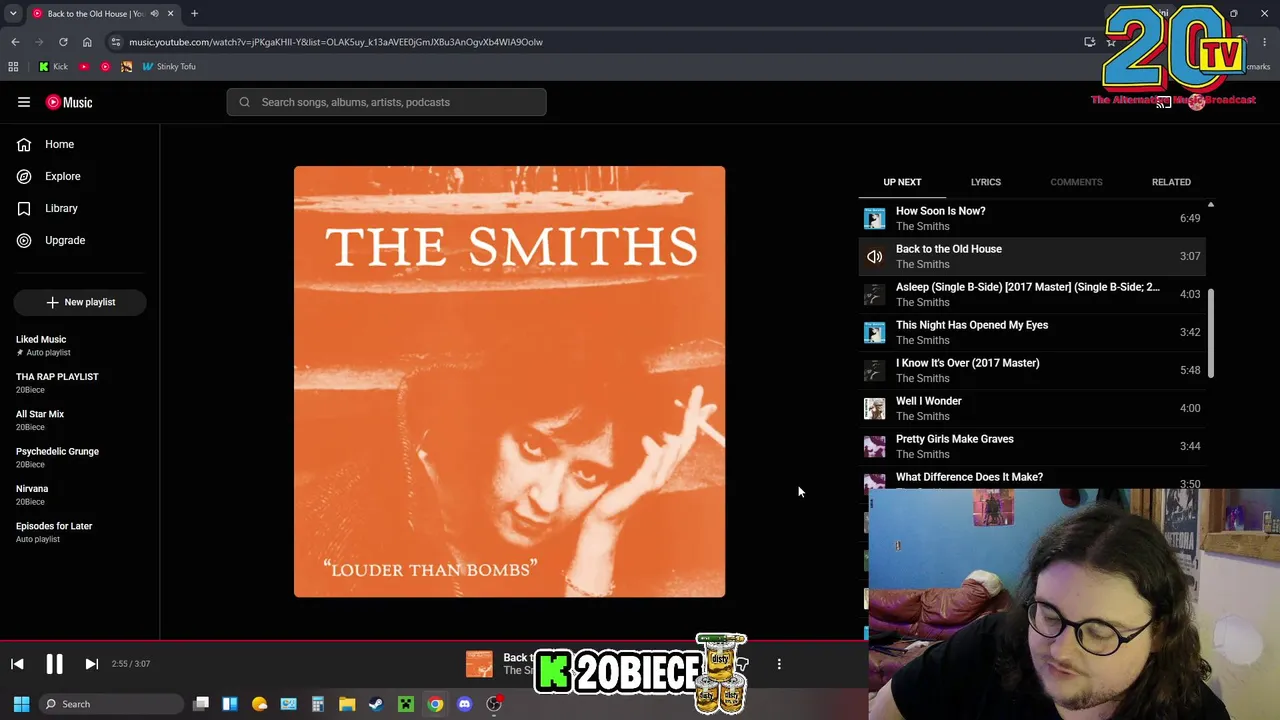Viewport: 1280px width, 720px height.
Task: Select Back to the Old House queue row
Action: pos(1032,256)
